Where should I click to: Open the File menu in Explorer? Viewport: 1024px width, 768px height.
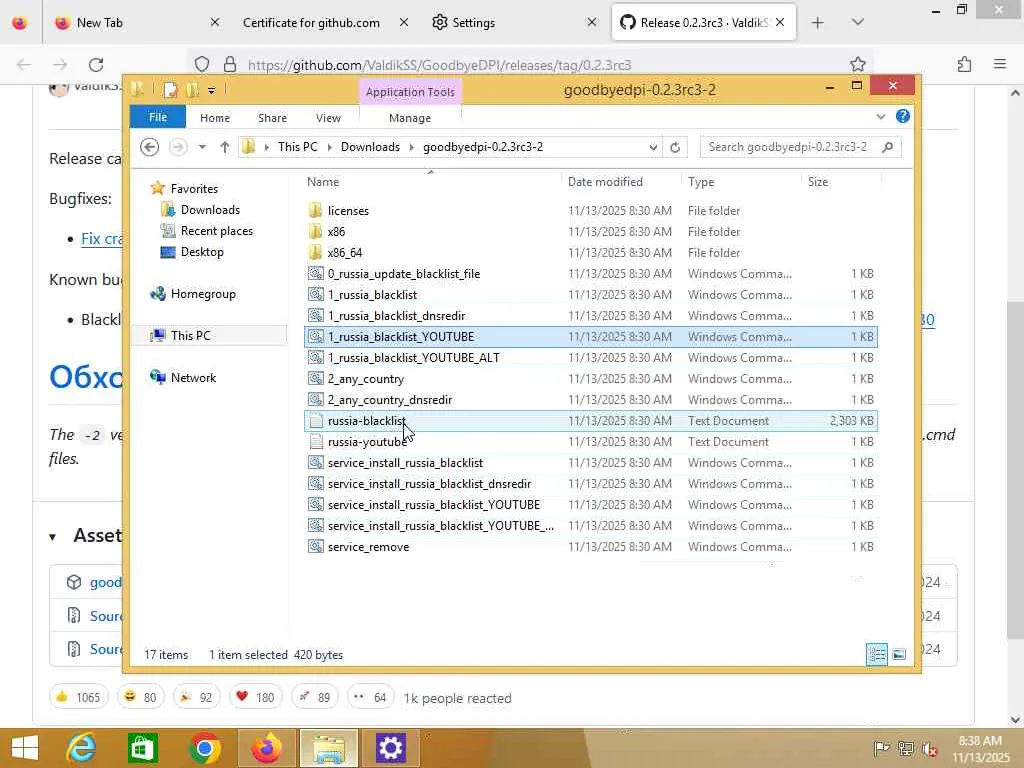(157, 118)
